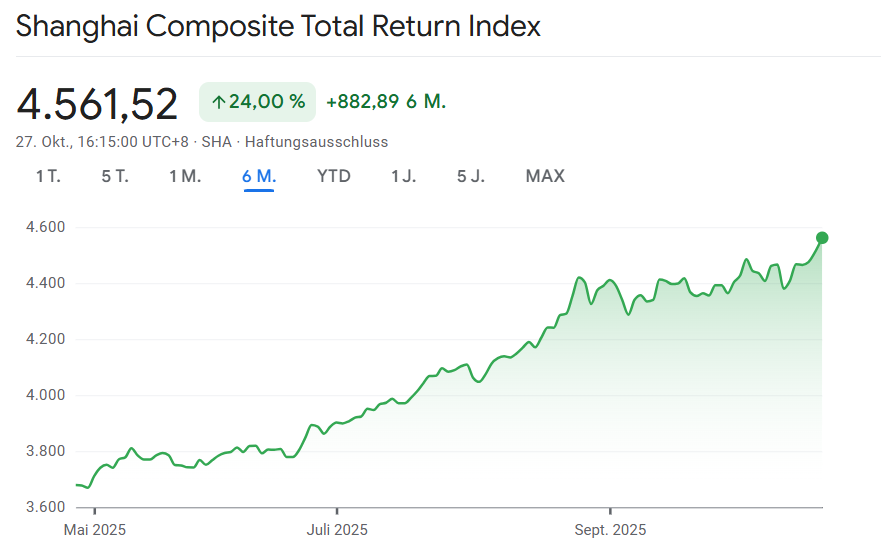Image resolution: width=881 pixels, height=544 pixels.
Task: Click the index value 4.561,52
Action: coord(97,103)
